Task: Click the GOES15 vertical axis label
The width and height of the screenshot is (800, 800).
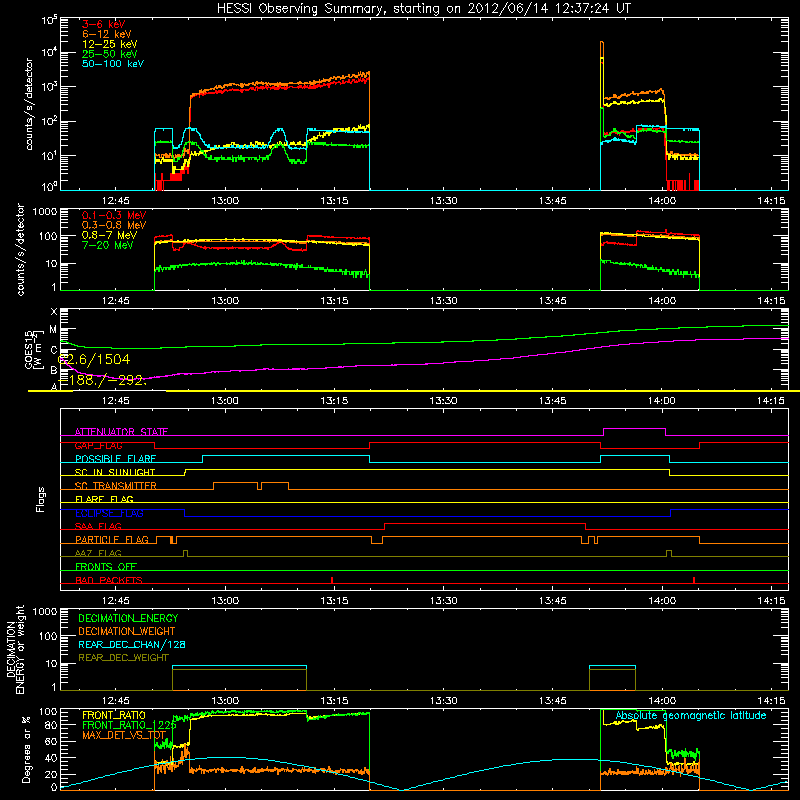Action: coord(33,349)
